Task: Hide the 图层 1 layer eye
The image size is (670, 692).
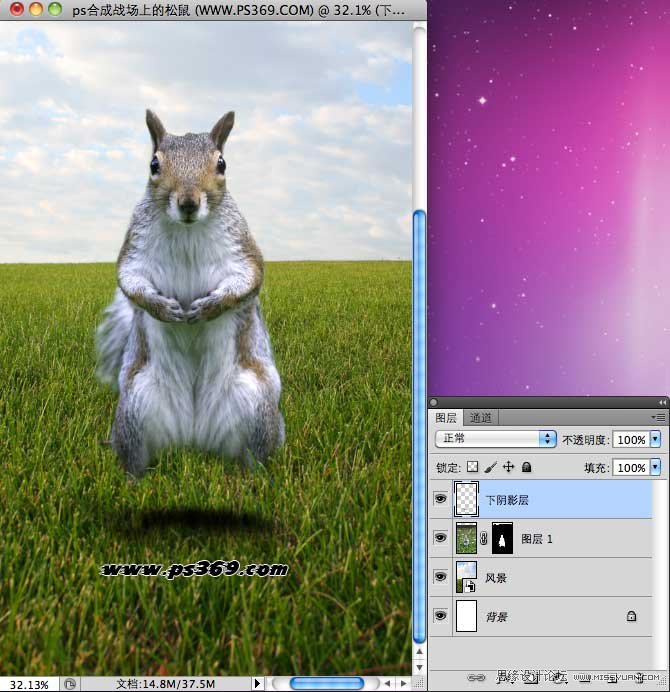Action: coord(440,538)
